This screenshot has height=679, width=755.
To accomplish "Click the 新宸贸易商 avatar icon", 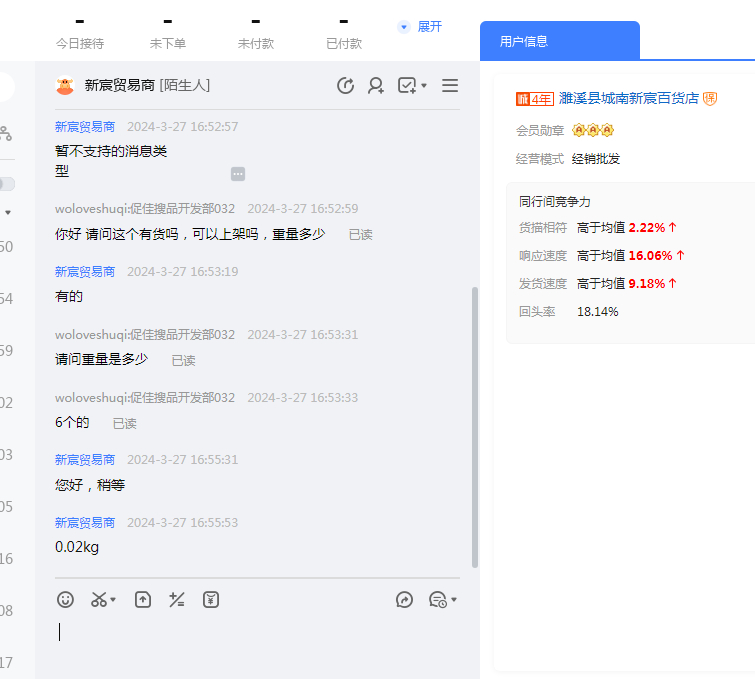I will (65, 86).
